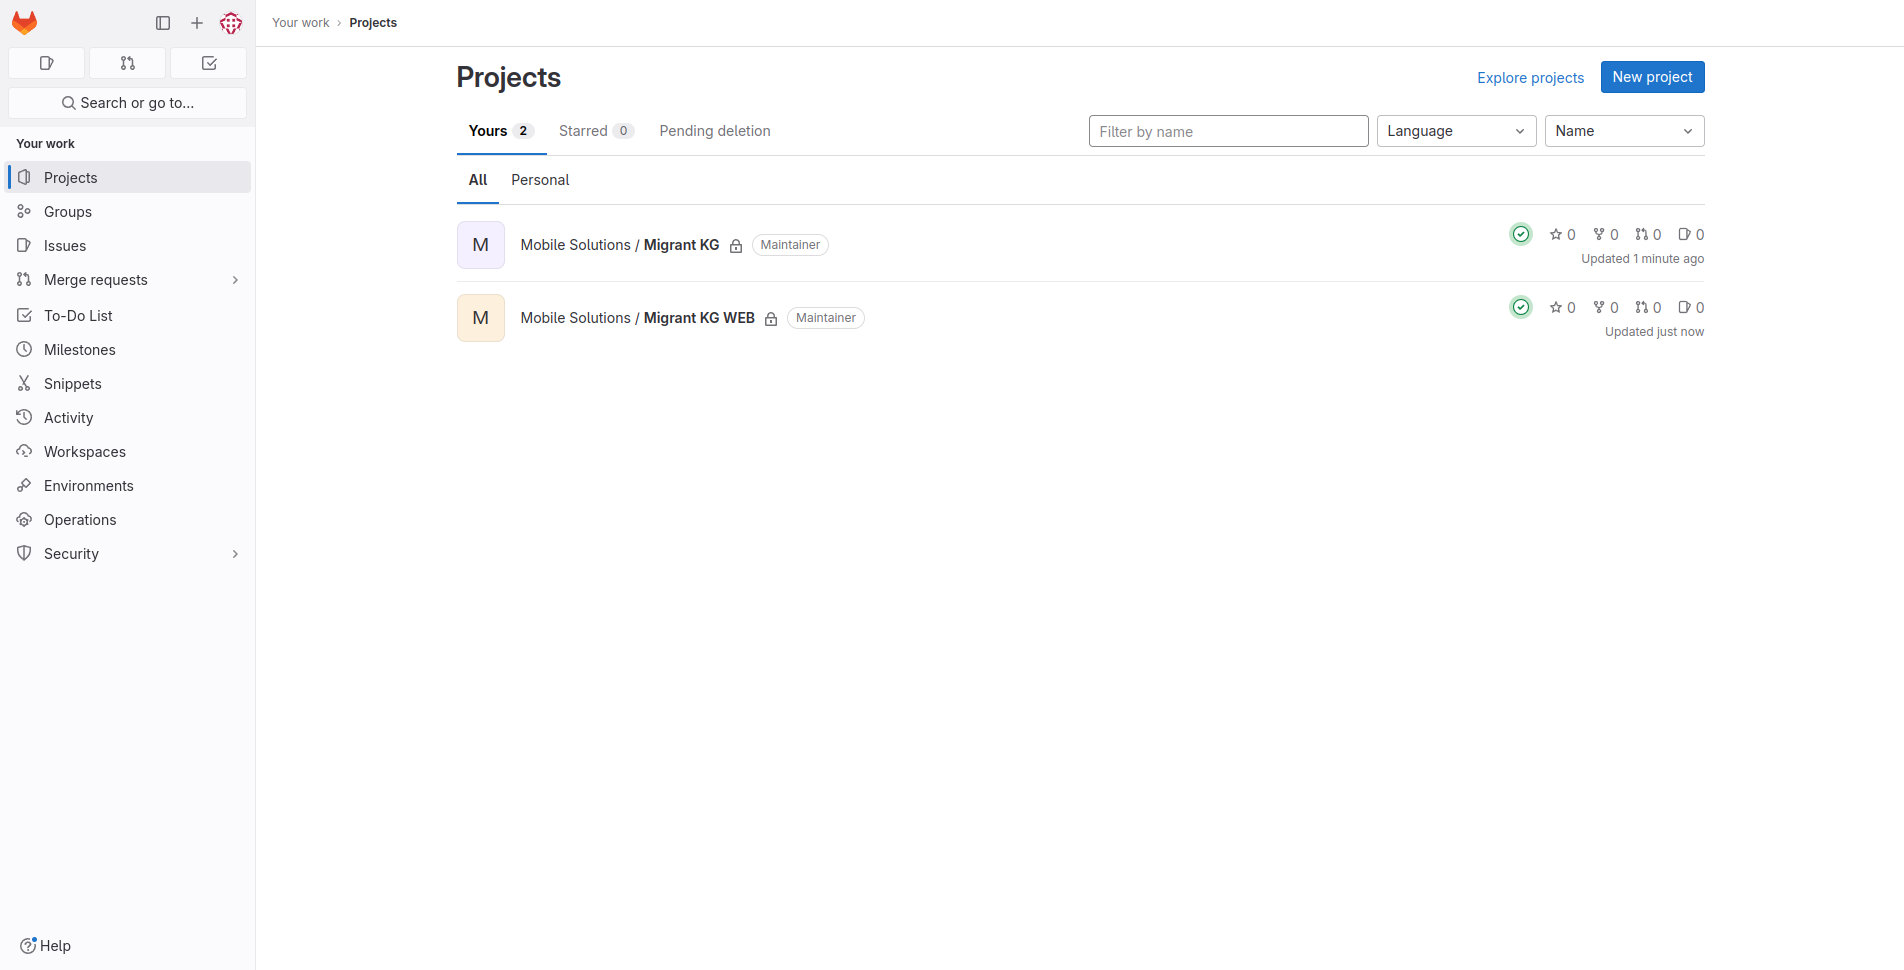The image size is (1904, 970).
Task: Open to-do items shortcut icon
Action: 209,63
